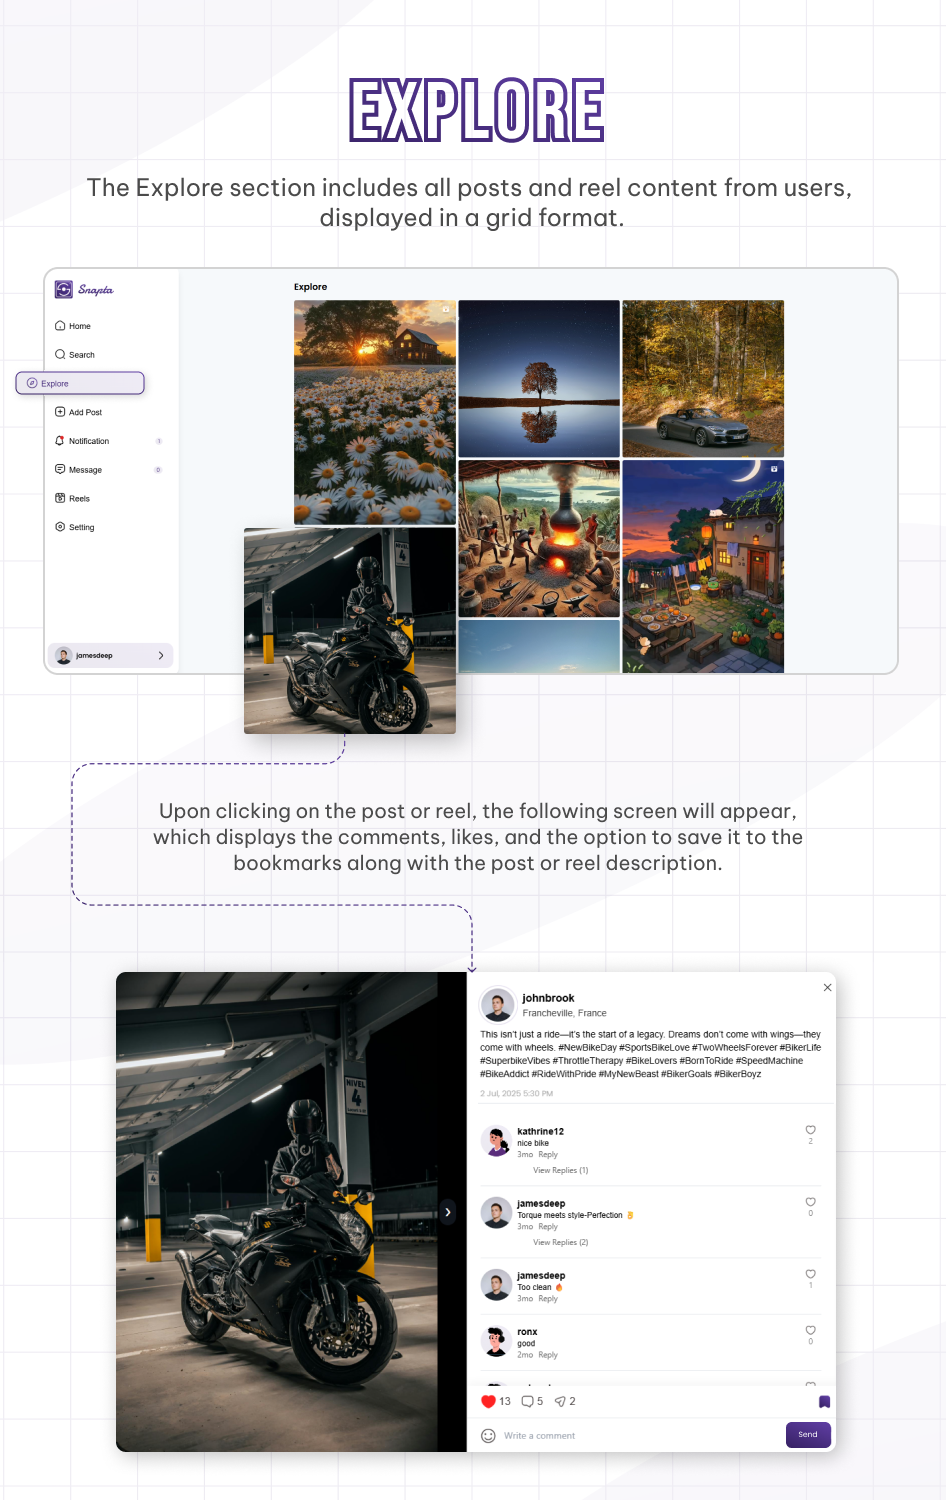Open the johnbrook username link
This screenshot has width=946, height=1500.
pyautogui.click(x=548, y=998)
